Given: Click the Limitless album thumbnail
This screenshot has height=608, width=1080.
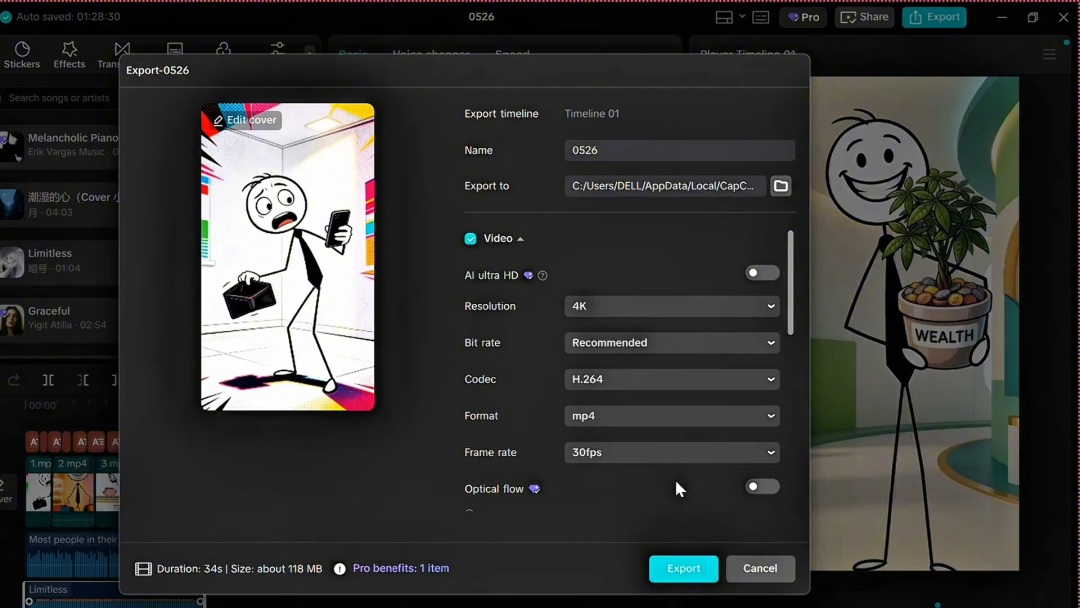Looking at the screenshot, I should click(x=12, y=262).
